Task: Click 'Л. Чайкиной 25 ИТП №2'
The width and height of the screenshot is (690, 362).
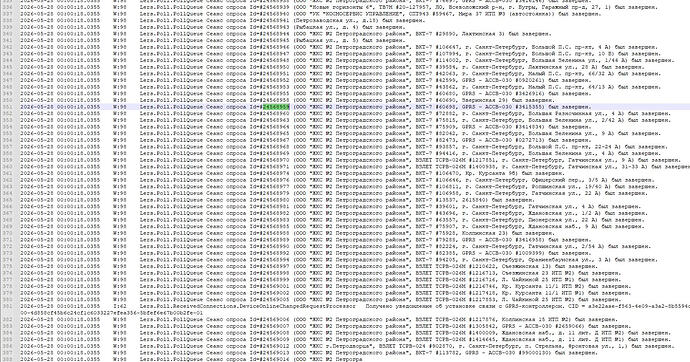Action: 537,300
